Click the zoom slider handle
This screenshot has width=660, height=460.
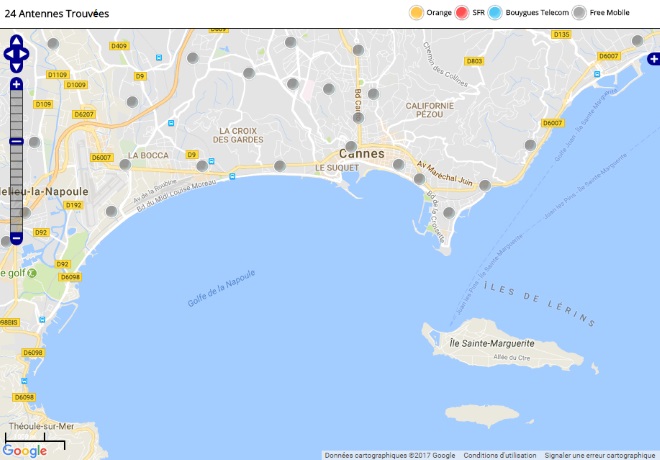(16, 141)
